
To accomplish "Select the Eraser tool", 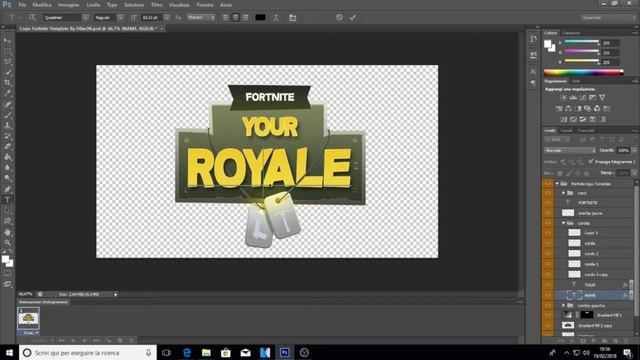I will click(7, 147).
